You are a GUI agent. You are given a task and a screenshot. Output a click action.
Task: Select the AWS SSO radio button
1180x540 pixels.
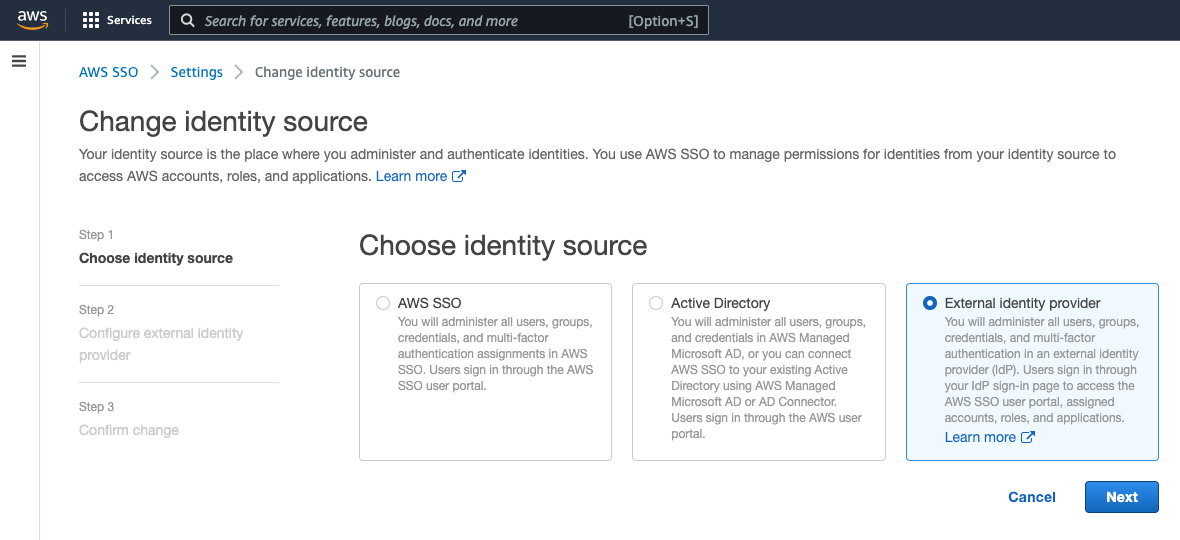point(383,303)
